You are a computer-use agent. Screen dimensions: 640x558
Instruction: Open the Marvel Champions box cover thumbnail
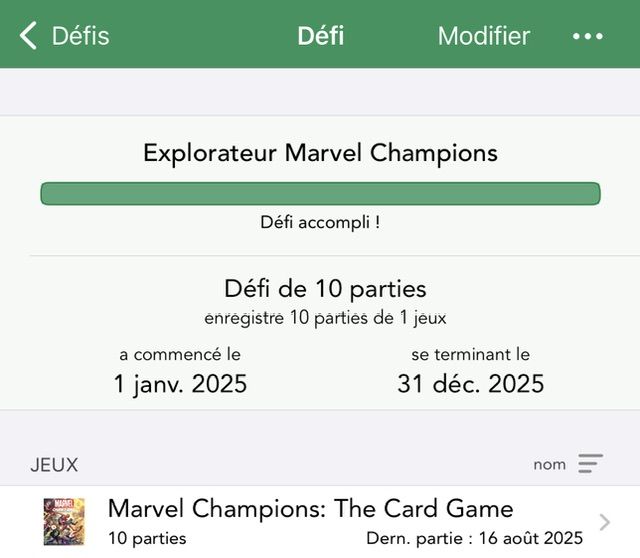click(64, 521)
